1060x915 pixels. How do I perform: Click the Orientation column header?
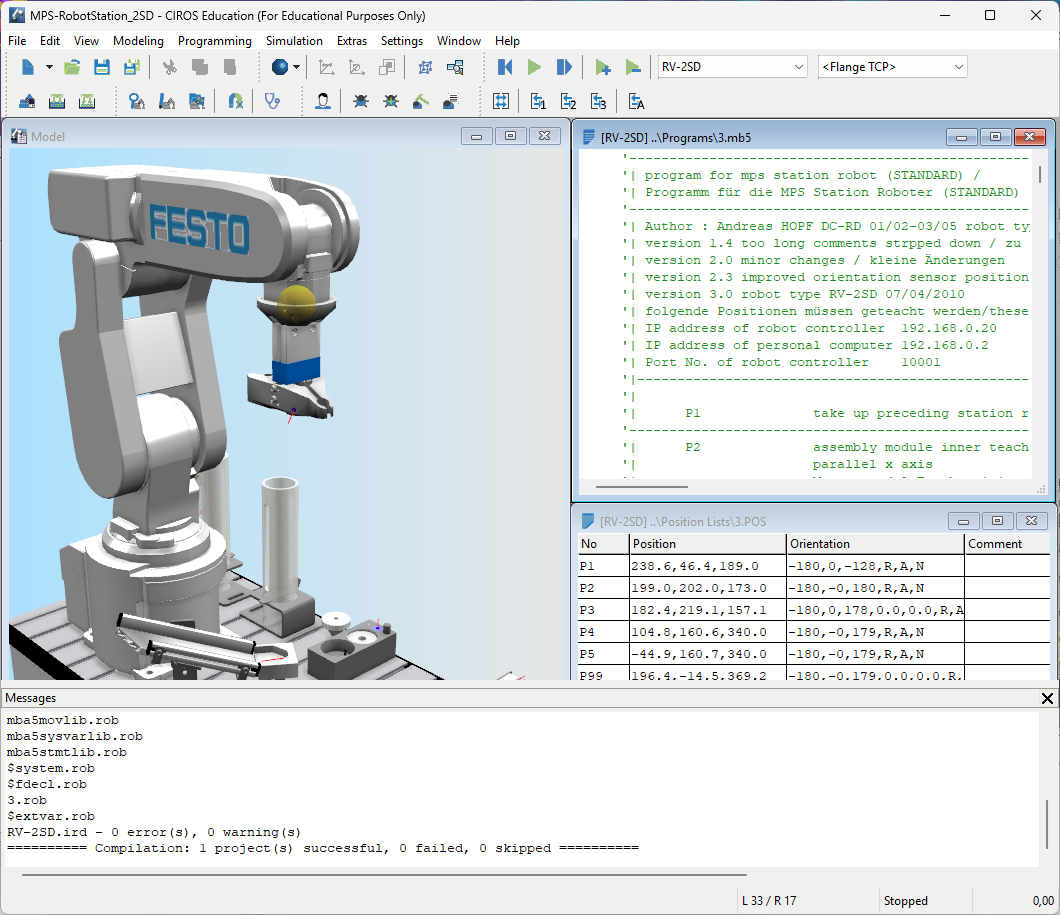tap(875, 544)
